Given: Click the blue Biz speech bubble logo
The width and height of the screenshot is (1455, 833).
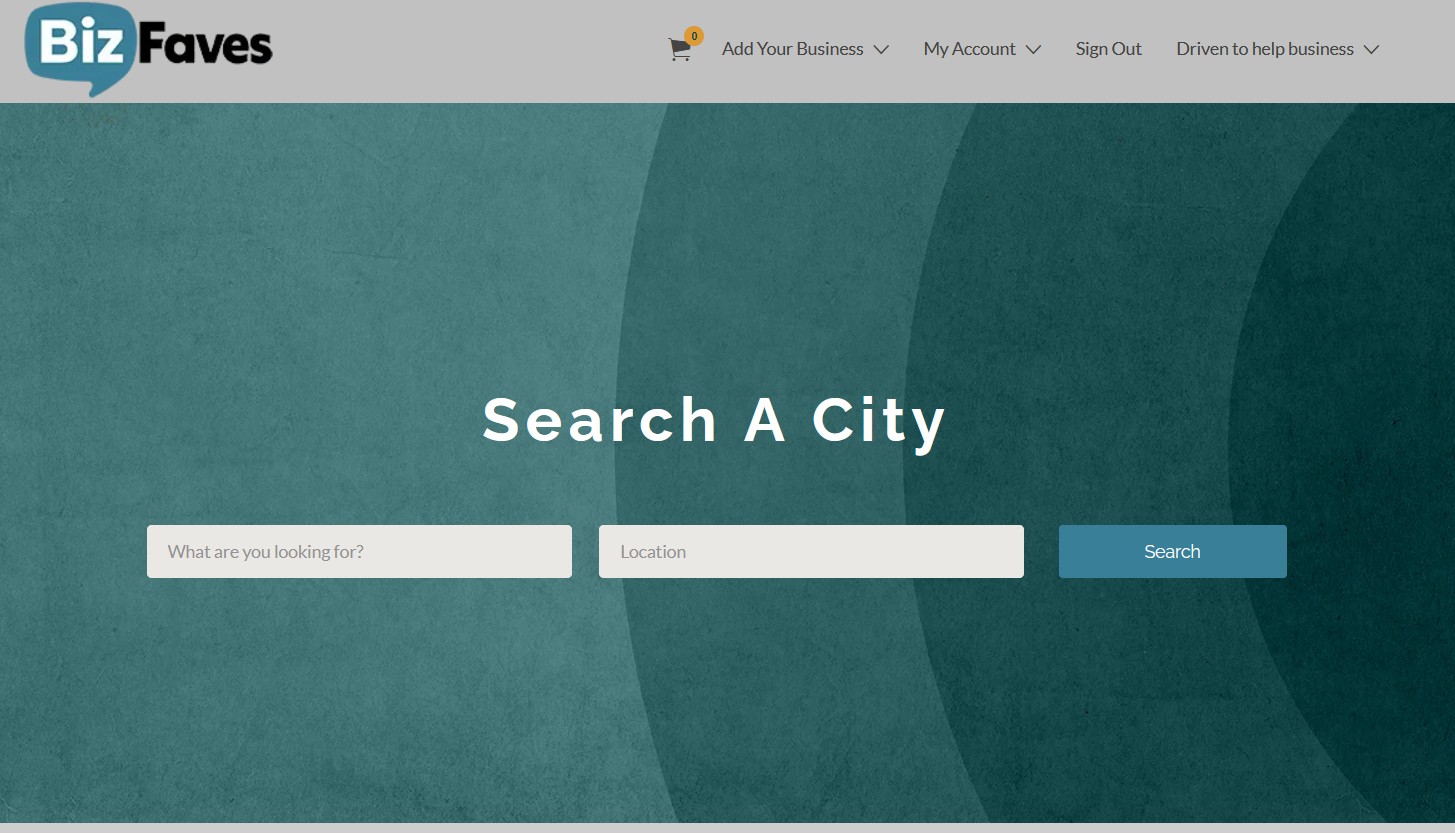Looking at the screenshot, I should (80, 45).
